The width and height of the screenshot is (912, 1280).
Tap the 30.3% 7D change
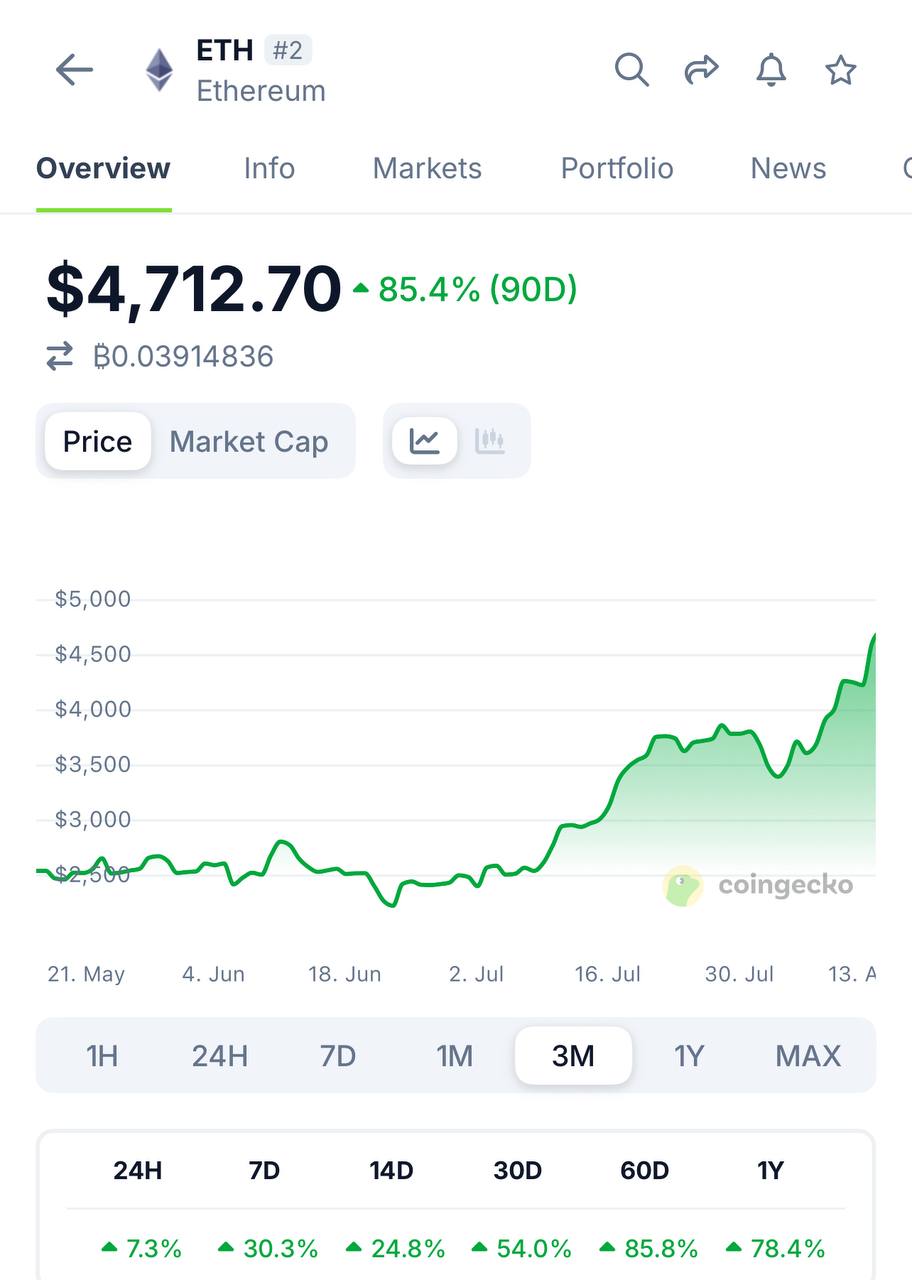click(268, 1248)
